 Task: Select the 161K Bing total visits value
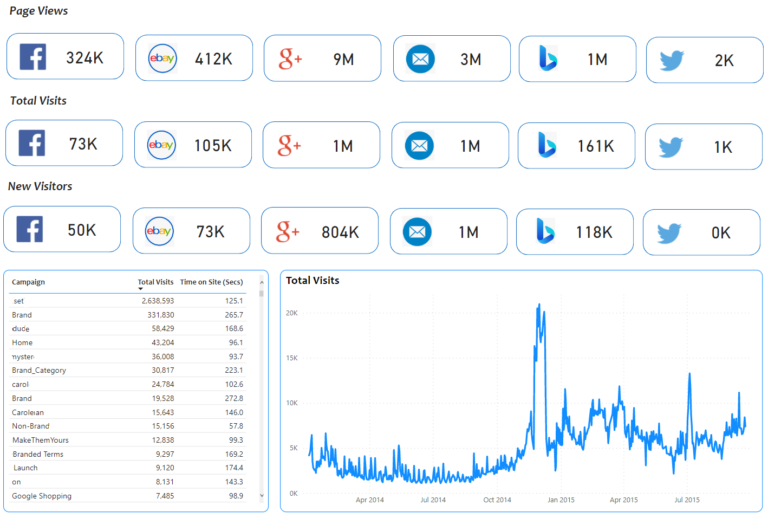point(596,146)
